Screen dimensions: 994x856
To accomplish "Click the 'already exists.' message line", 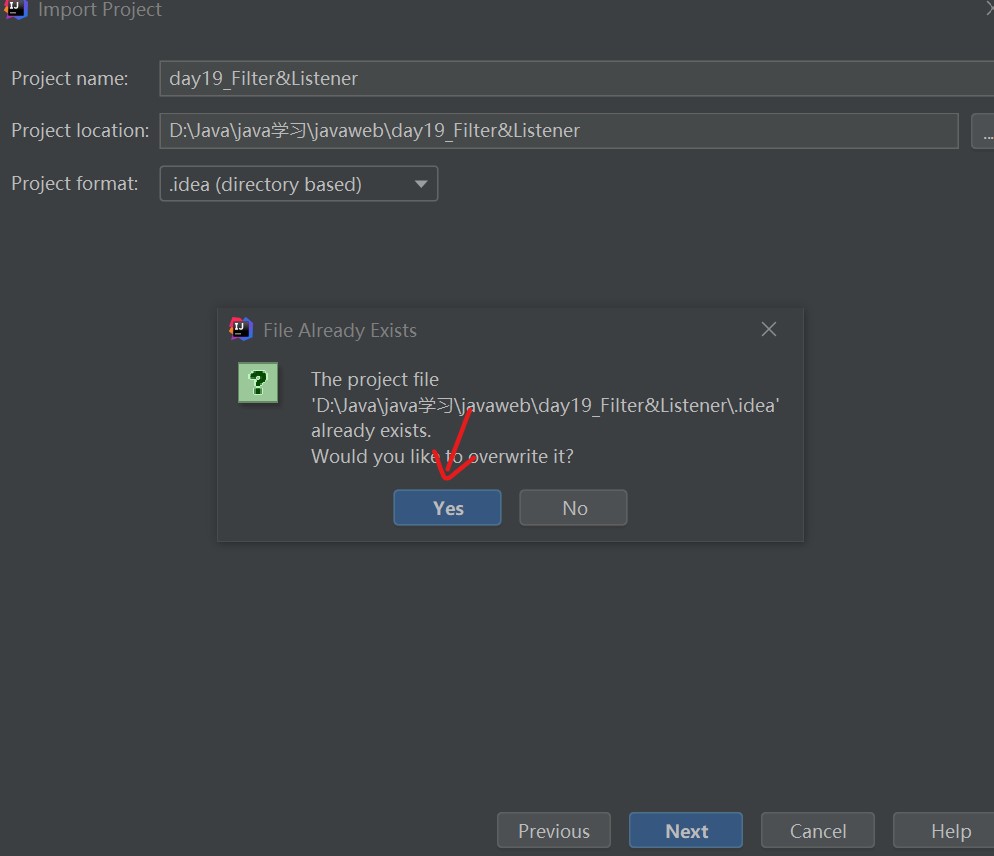I will 371,431.
